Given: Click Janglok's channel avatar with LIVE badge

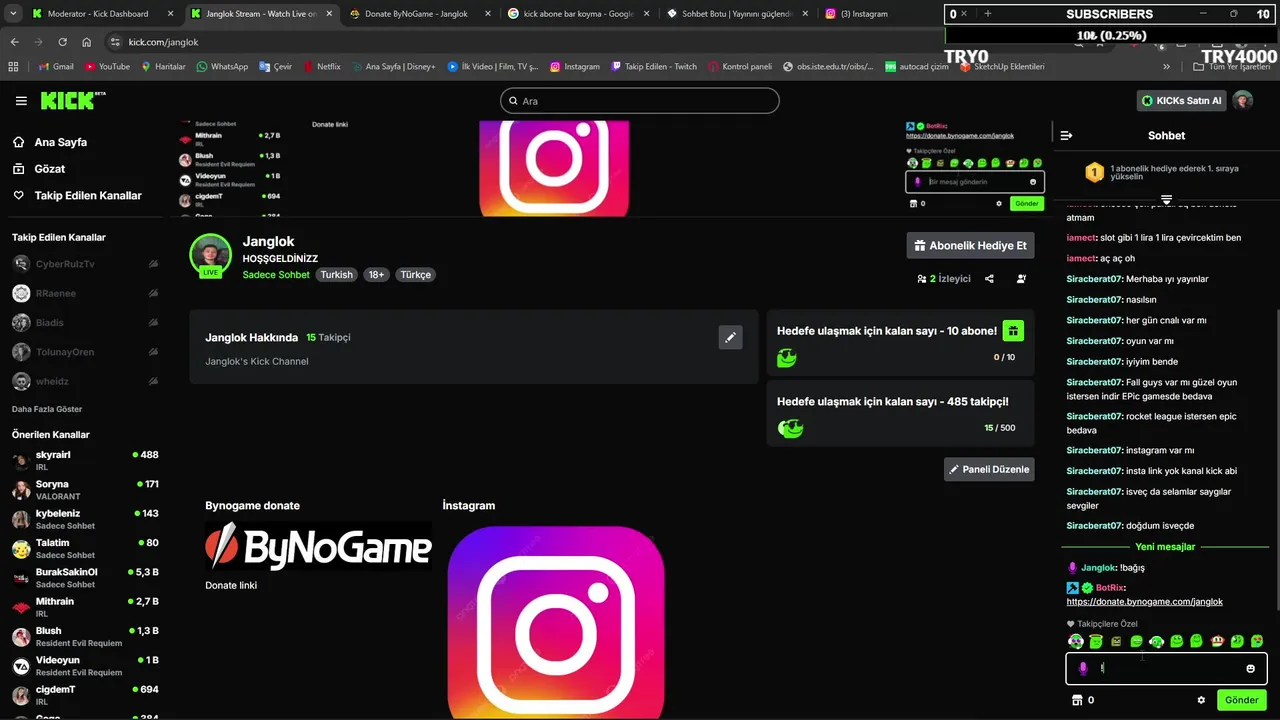Looking at the screenshot, I should click(x=211, y=256).
